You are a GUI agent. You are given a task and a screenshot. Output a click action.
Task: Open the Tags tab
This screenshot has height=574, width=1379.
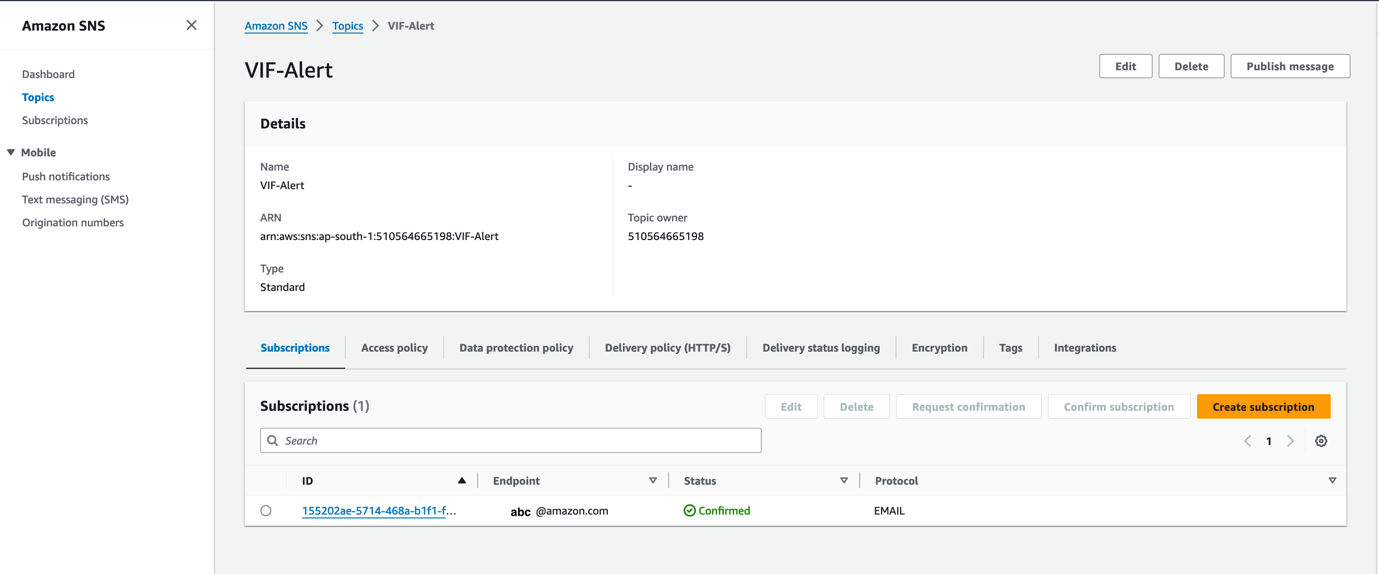click(1011, 348)
